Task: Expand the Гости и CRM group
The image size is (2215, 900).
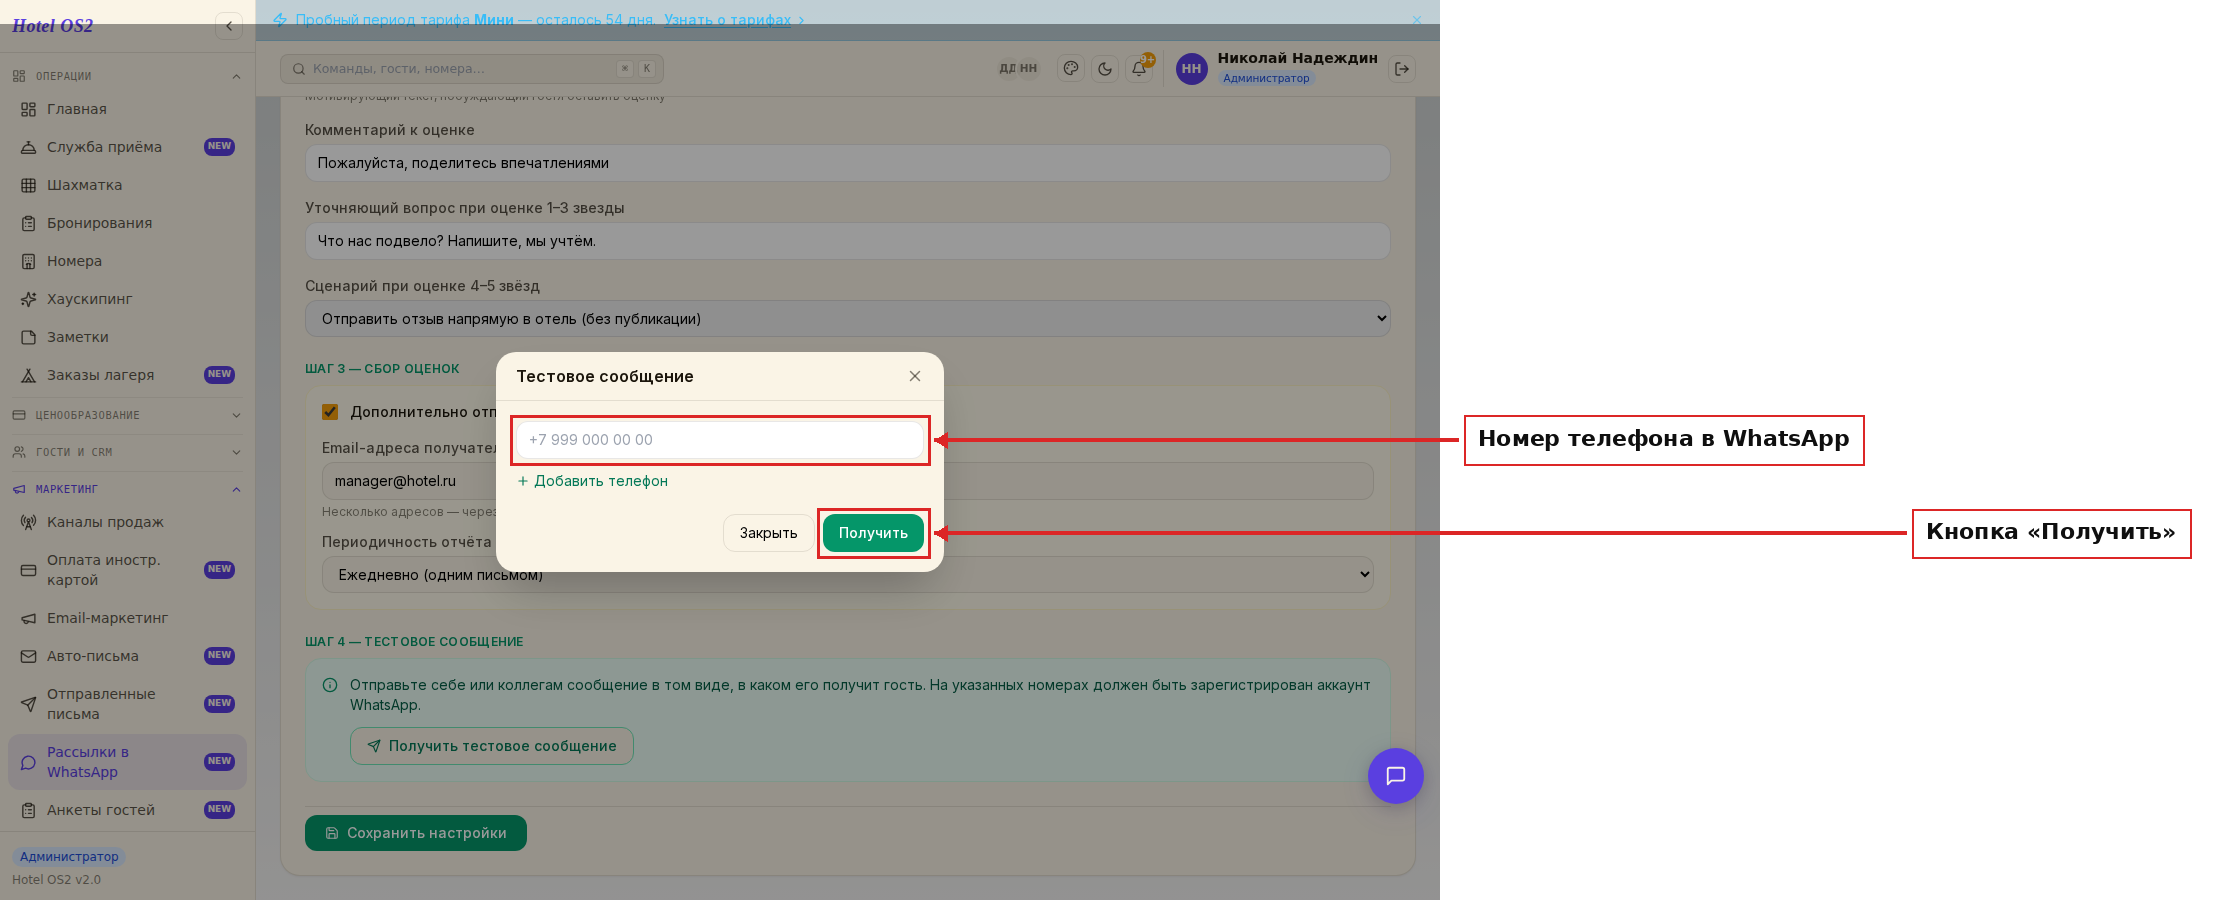Action: tap(127, 452)
